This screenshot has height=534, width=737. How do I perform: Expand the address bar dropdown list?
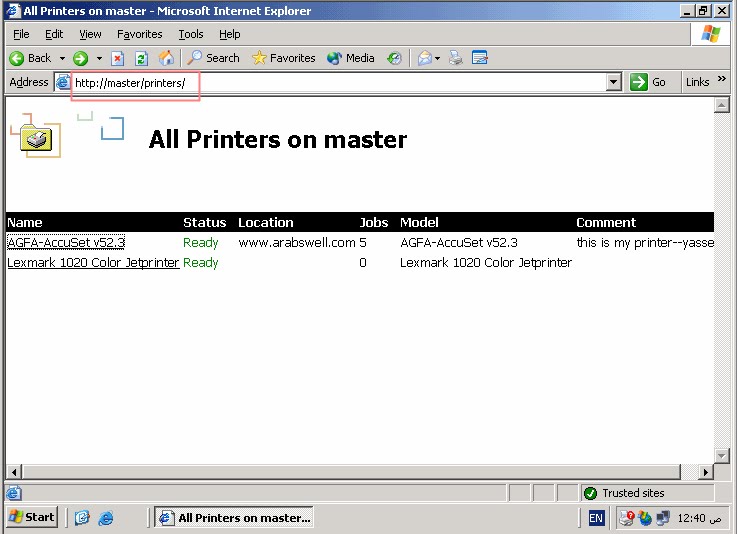click(613, 82)
